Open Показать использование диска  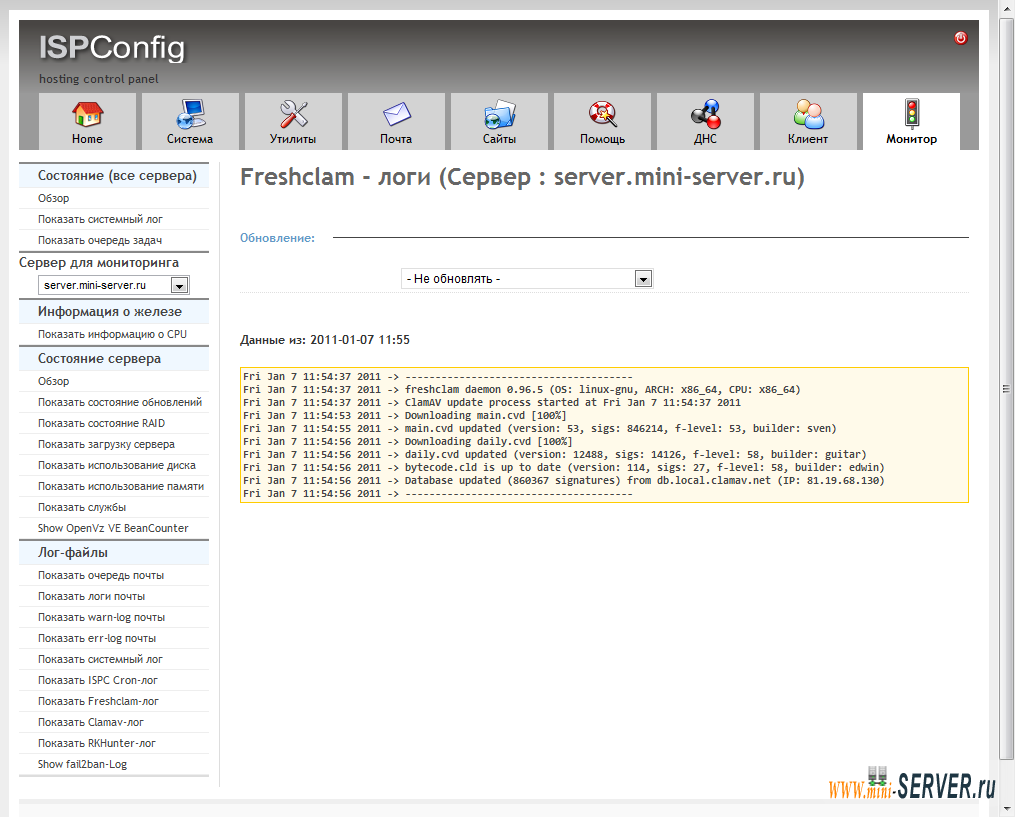tap(117, 465)
